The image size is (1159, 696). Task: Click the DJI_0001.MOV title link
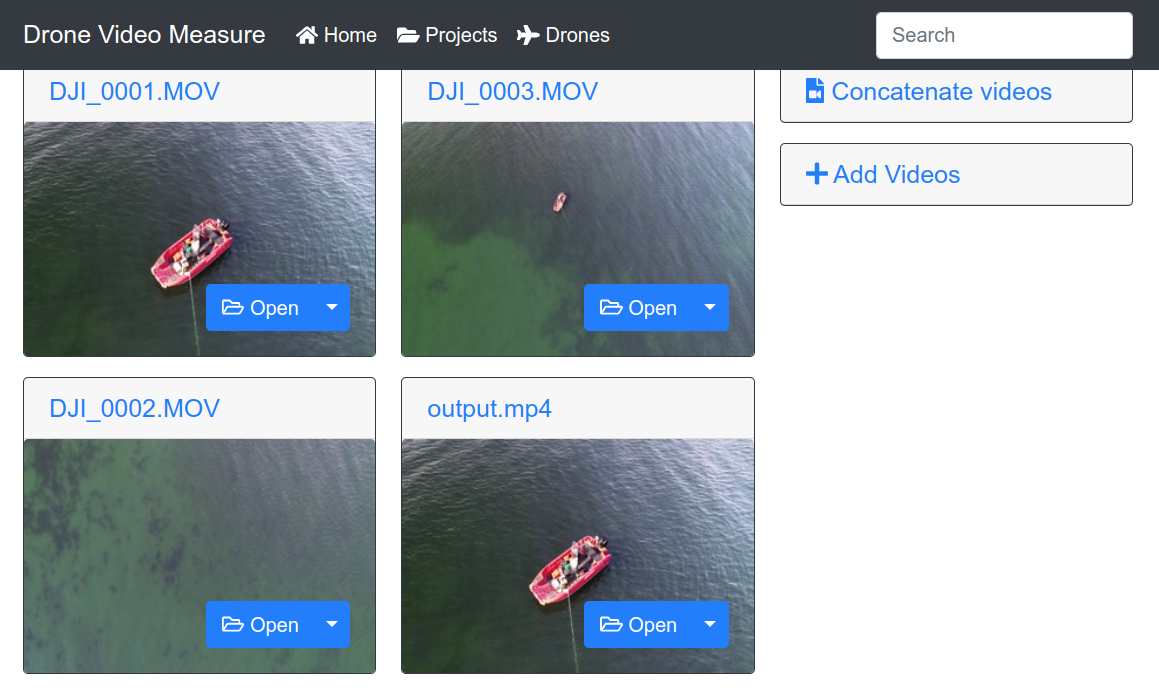(x=135, y=92)
